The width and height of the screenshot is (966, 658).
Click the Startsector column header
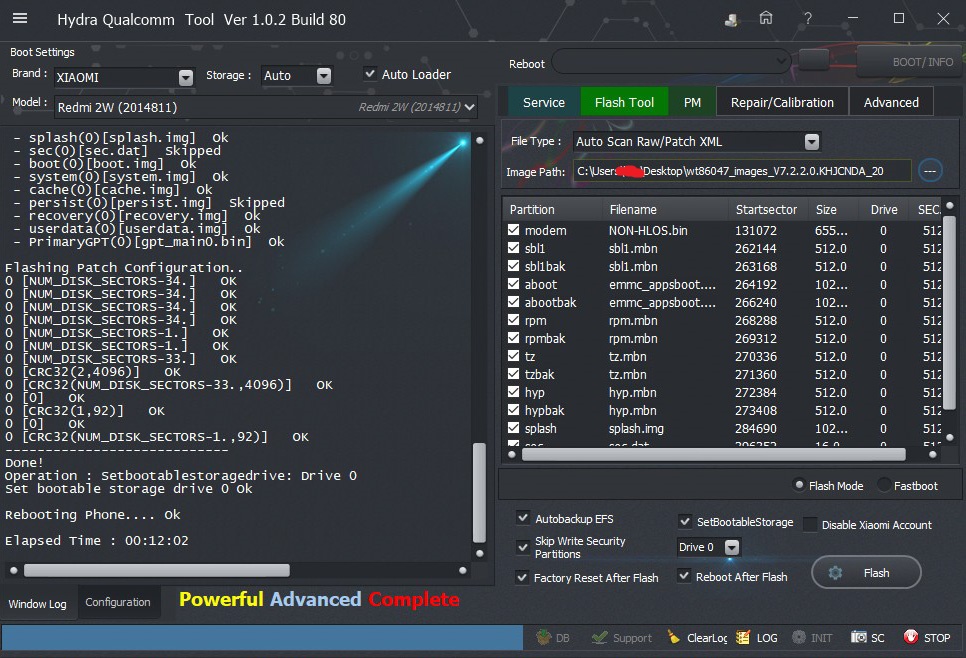coord(766,209)
